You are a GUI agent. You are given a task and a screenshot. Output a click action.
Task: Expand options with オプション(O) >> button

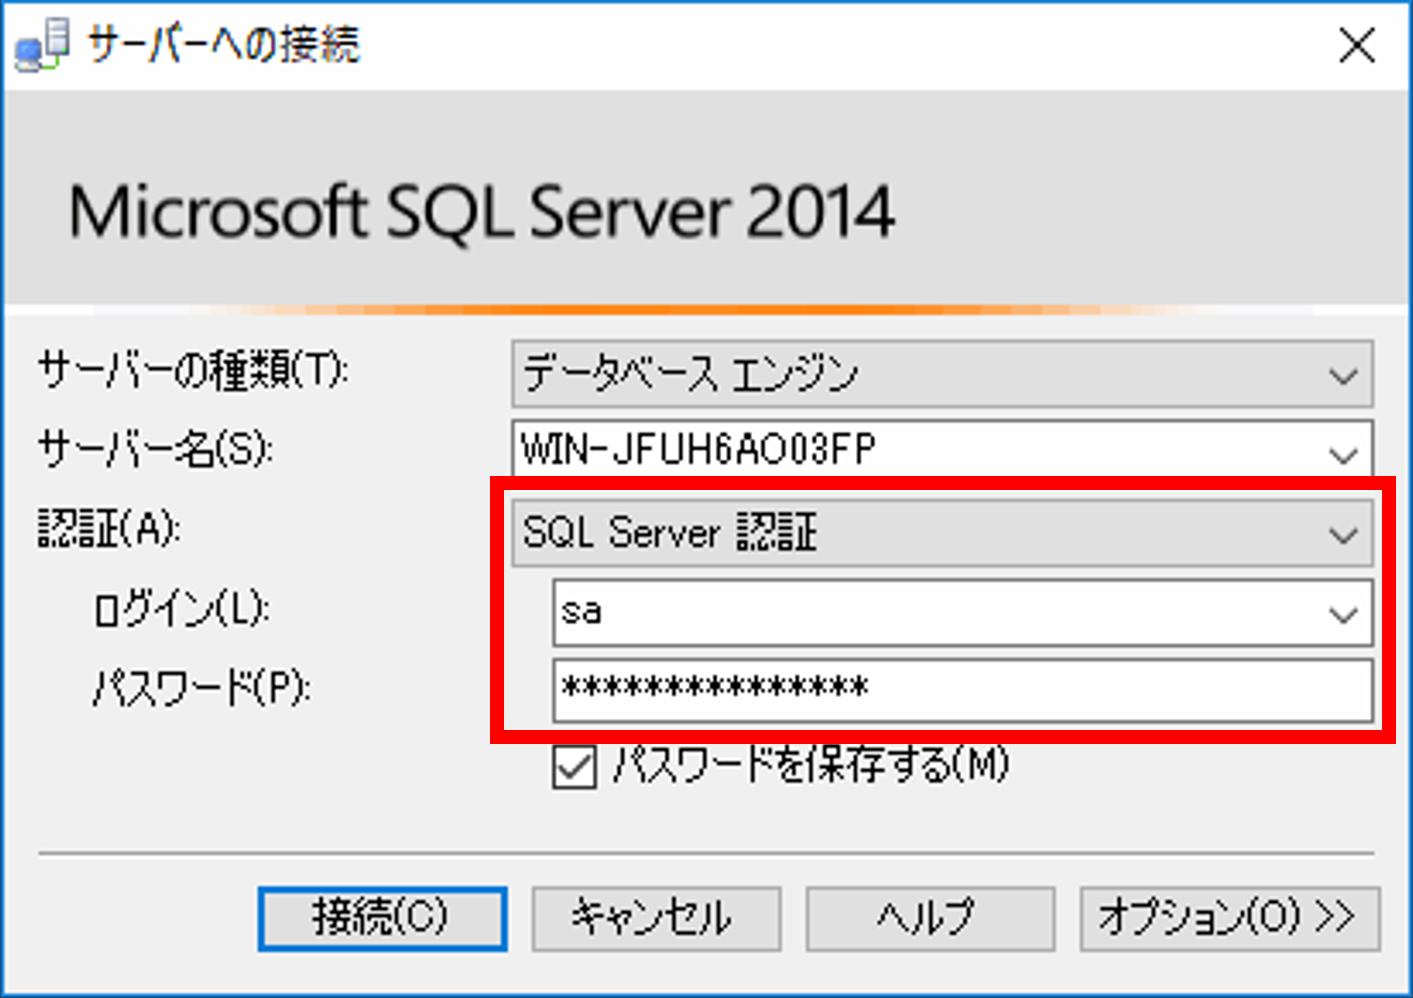click(1230, 918)
